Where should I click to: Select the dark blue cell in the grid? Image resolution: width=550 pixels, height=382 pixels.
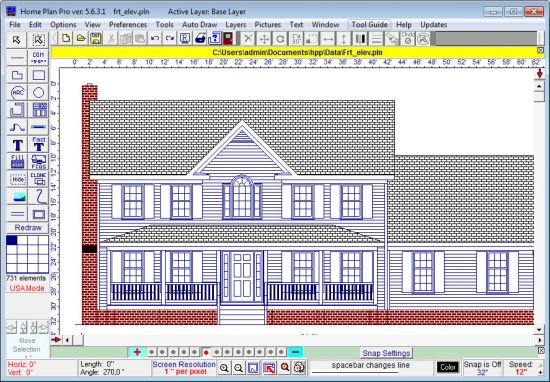(x=12, y=240)
